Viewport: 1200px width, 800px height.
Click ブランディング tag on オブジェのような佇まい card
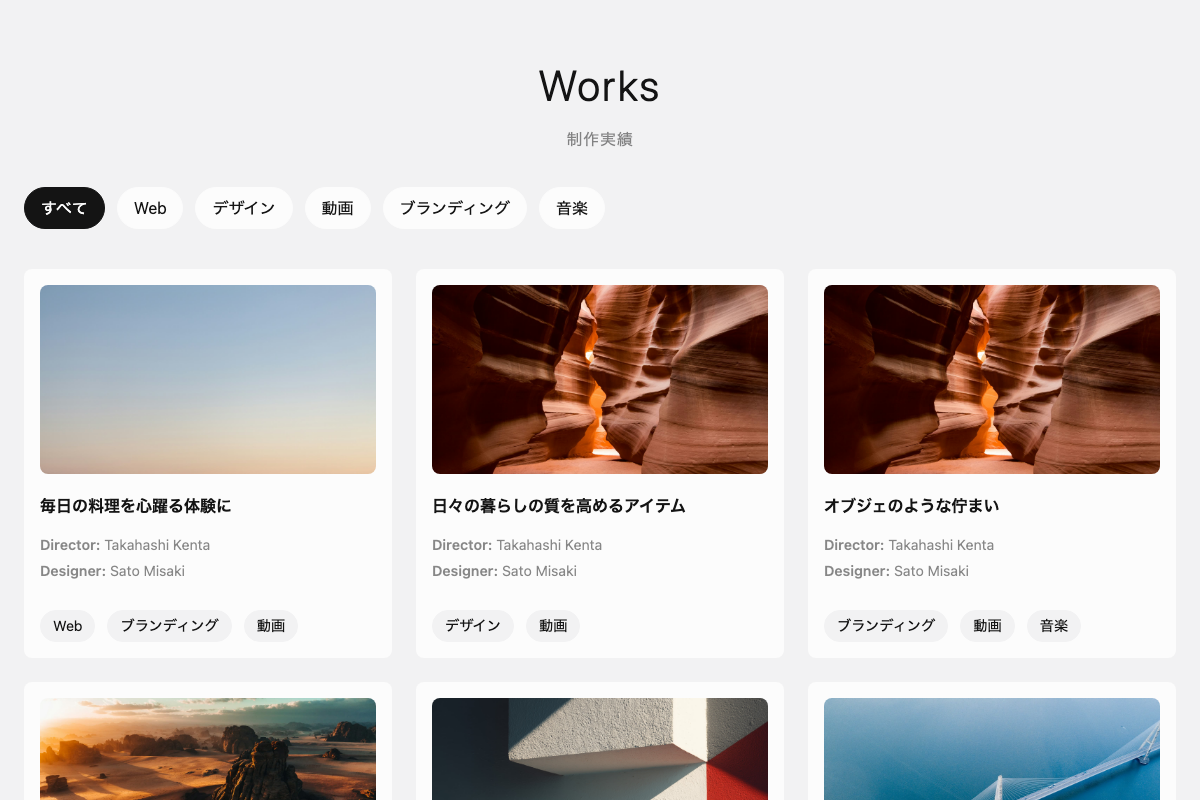tap(886, 626)
